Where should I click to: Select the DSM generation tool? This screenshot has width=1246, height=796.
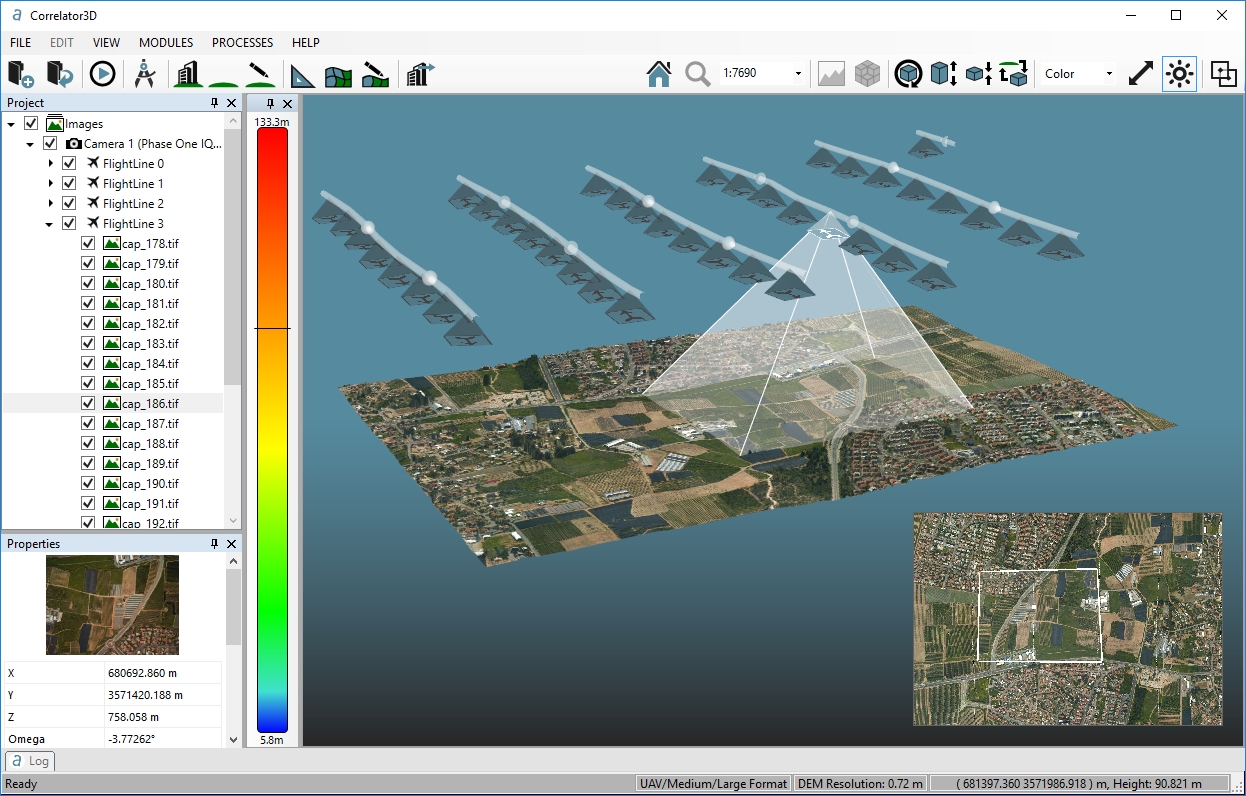tap(186, 73)
